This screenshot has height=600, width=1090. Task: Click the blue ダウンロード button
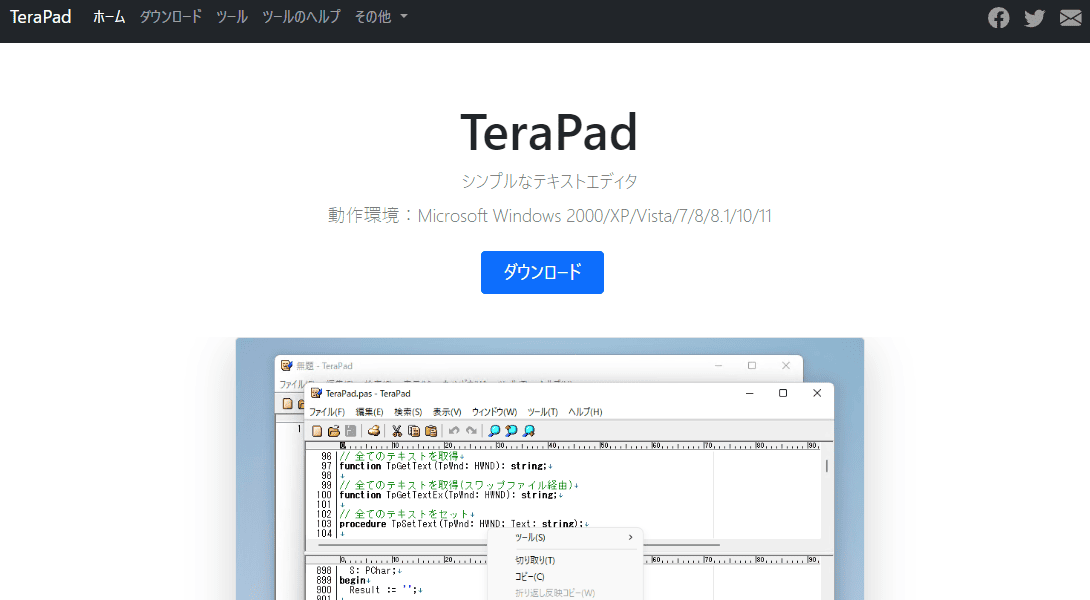coord(542,272)
